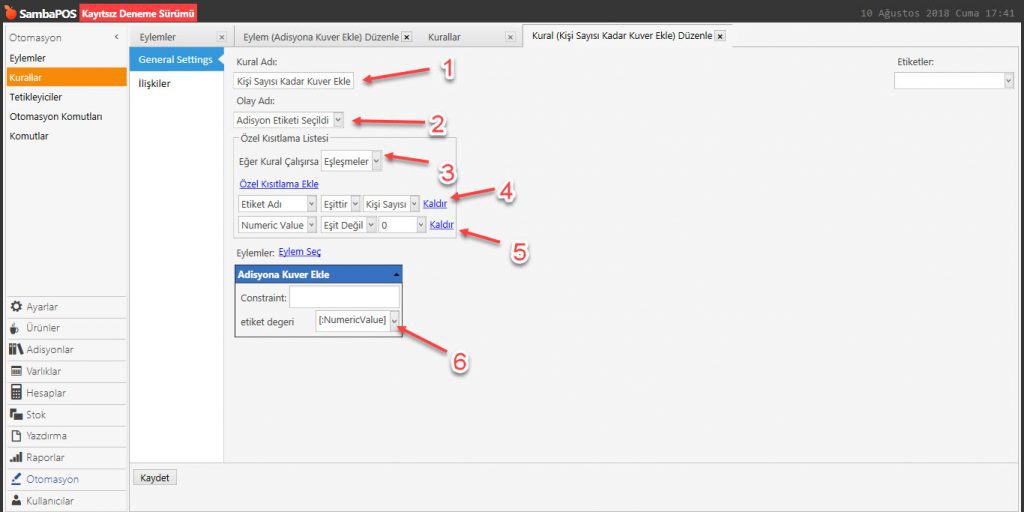Open Ayarlar settings gear icon
This screenshot has width=1024, height=512.
(16, 306)
